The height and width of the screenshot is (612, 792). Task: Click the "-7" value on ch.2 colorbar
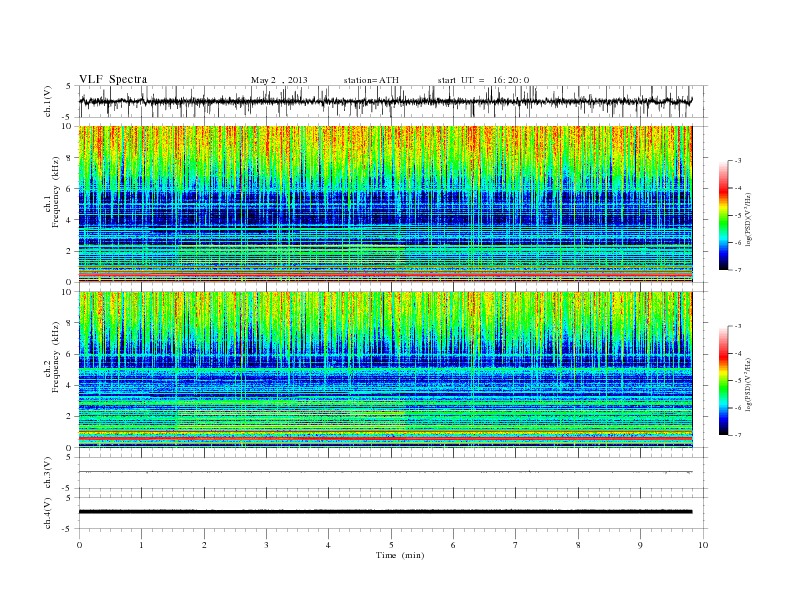tap(738, 435)
